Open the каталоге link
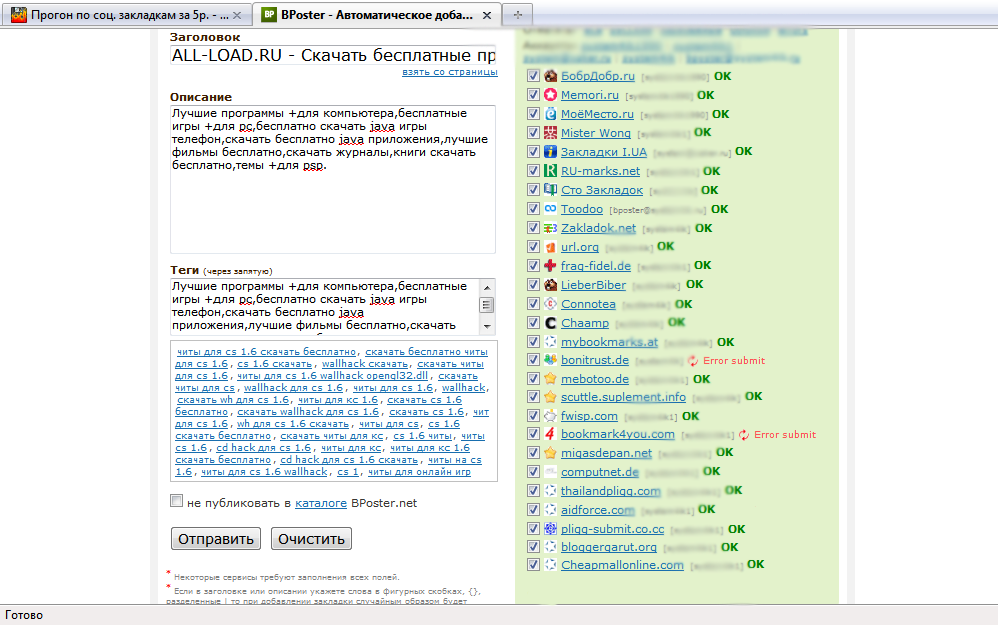 coord(321,503)
